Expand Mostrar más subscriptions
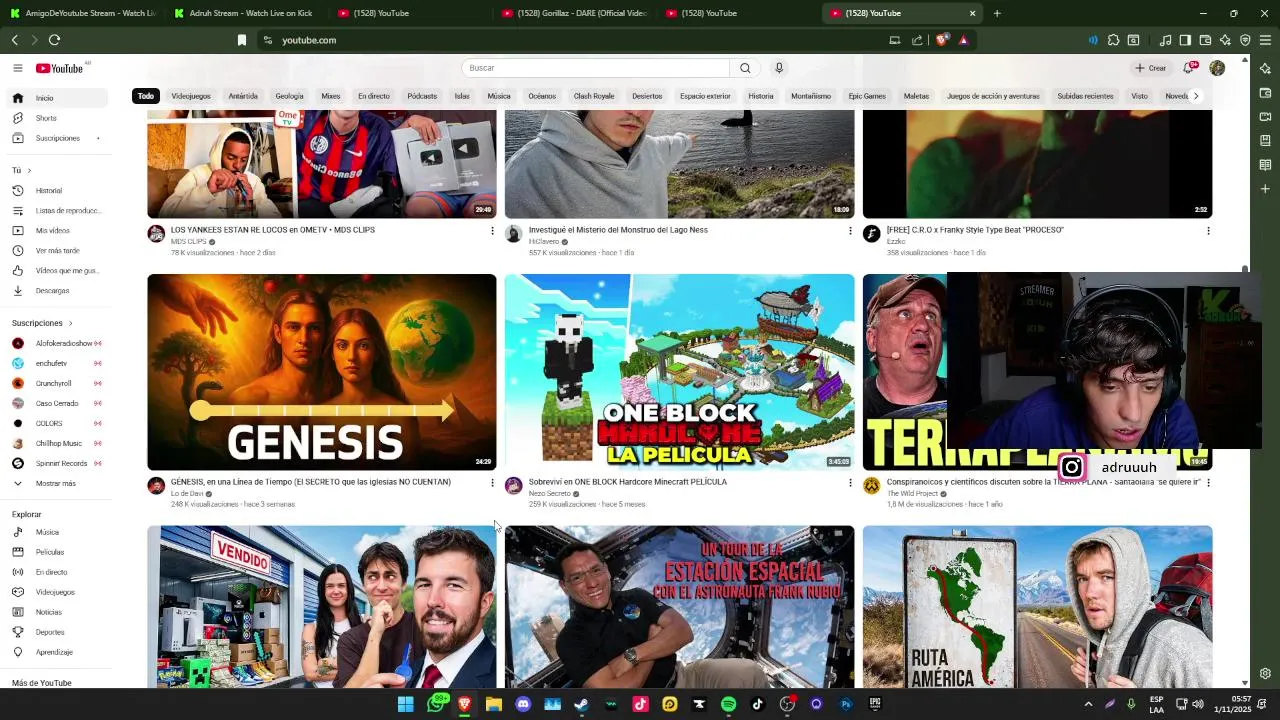The image size is (1280, 720). 58,483
